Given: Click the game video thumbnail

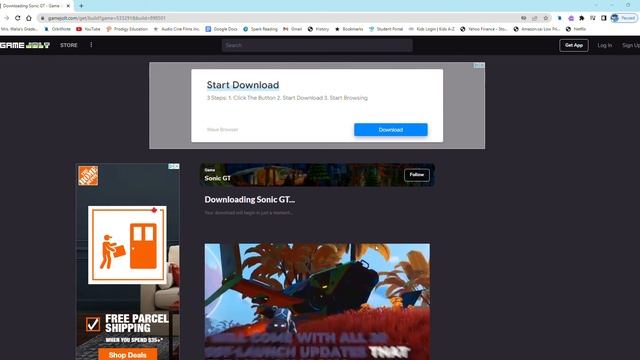Looking at the screenshot, I should point(317,302).
